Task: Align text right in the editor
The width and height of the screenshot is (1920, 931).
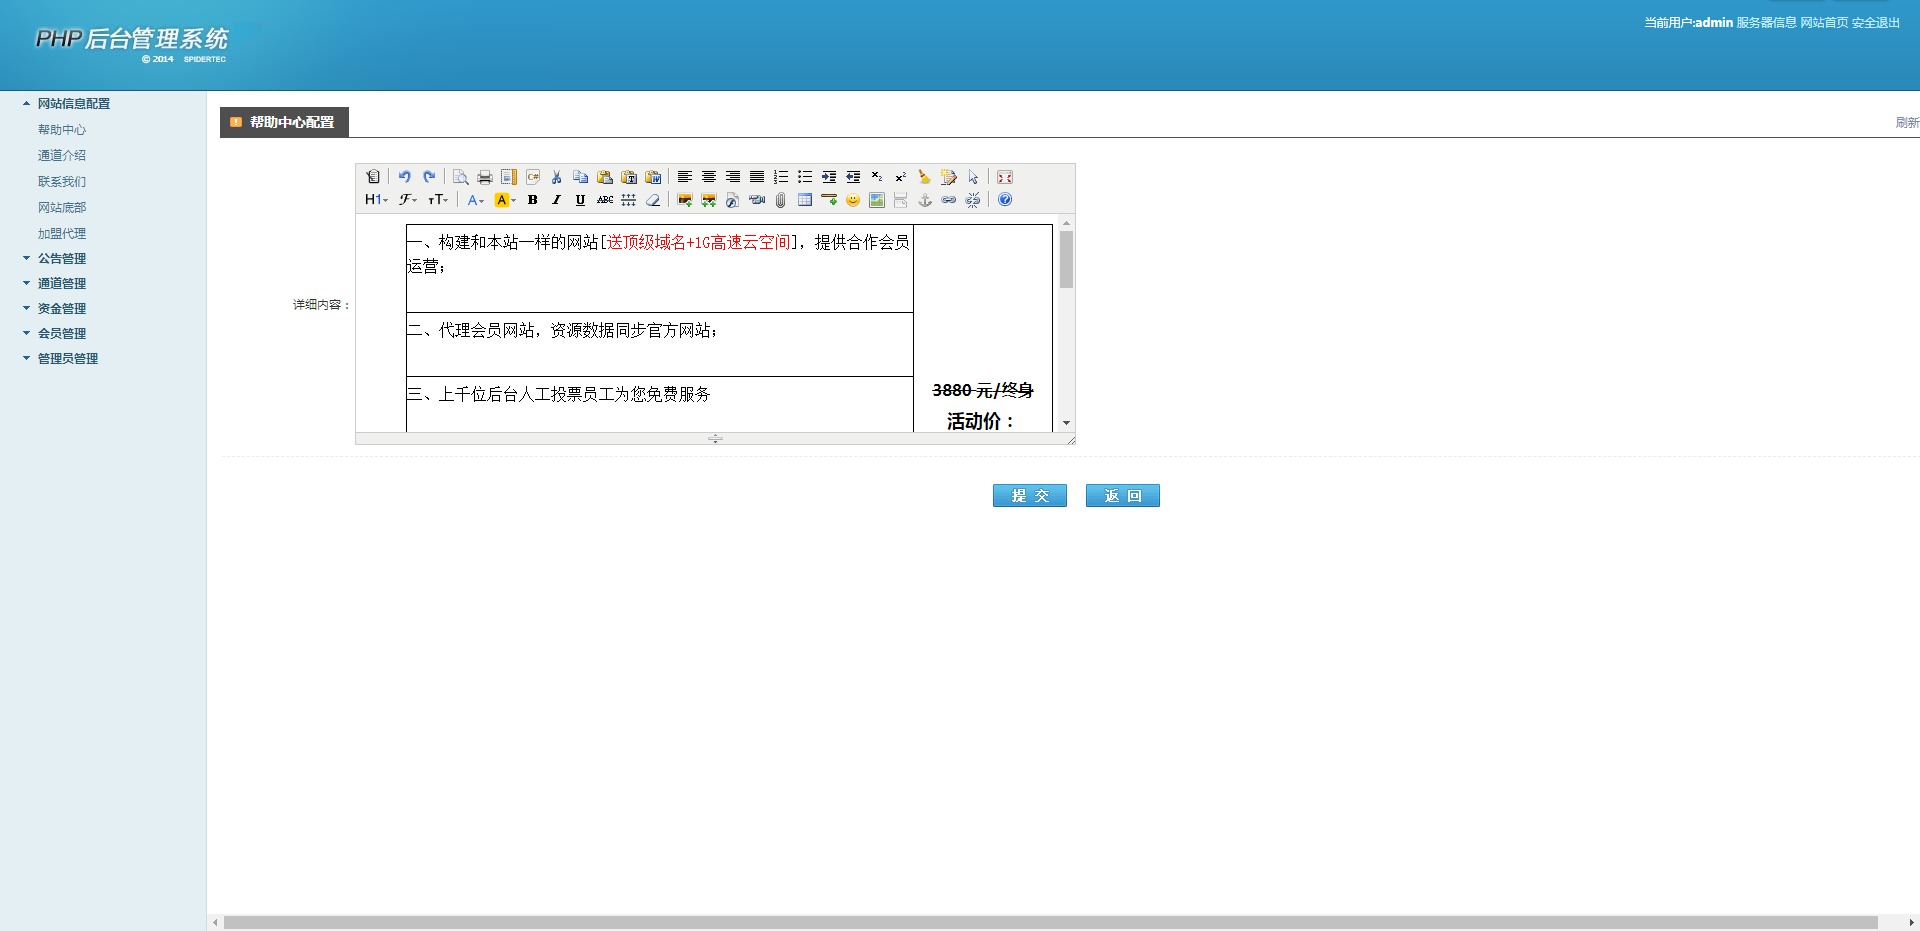Action: point(733,177)
